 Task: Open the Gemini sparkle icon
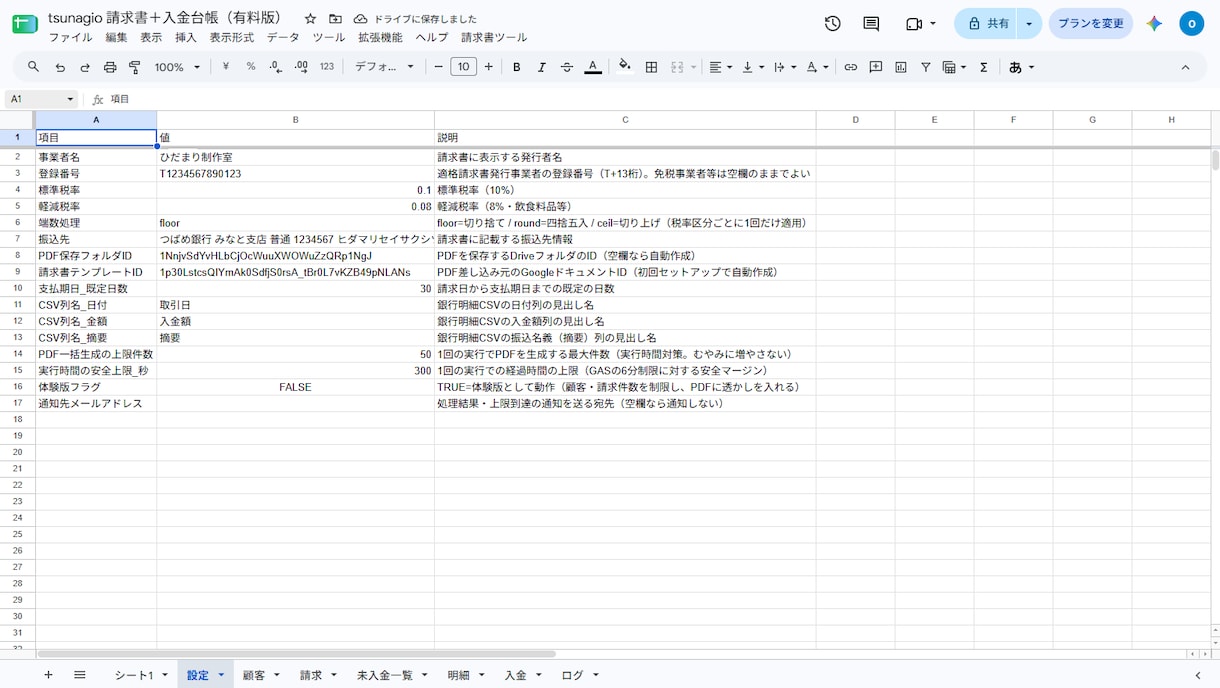click(1155, 24)
